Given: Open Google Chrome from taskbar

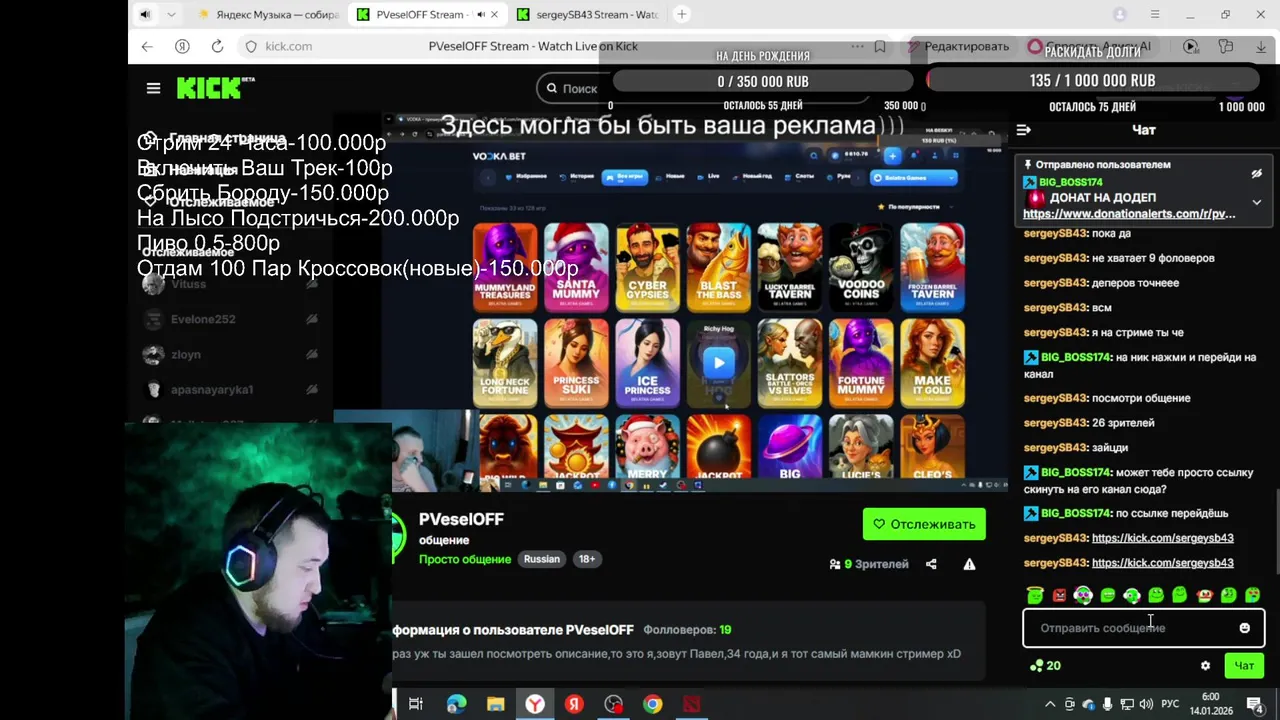Looking at the screenshot, I should click(652, 704).
